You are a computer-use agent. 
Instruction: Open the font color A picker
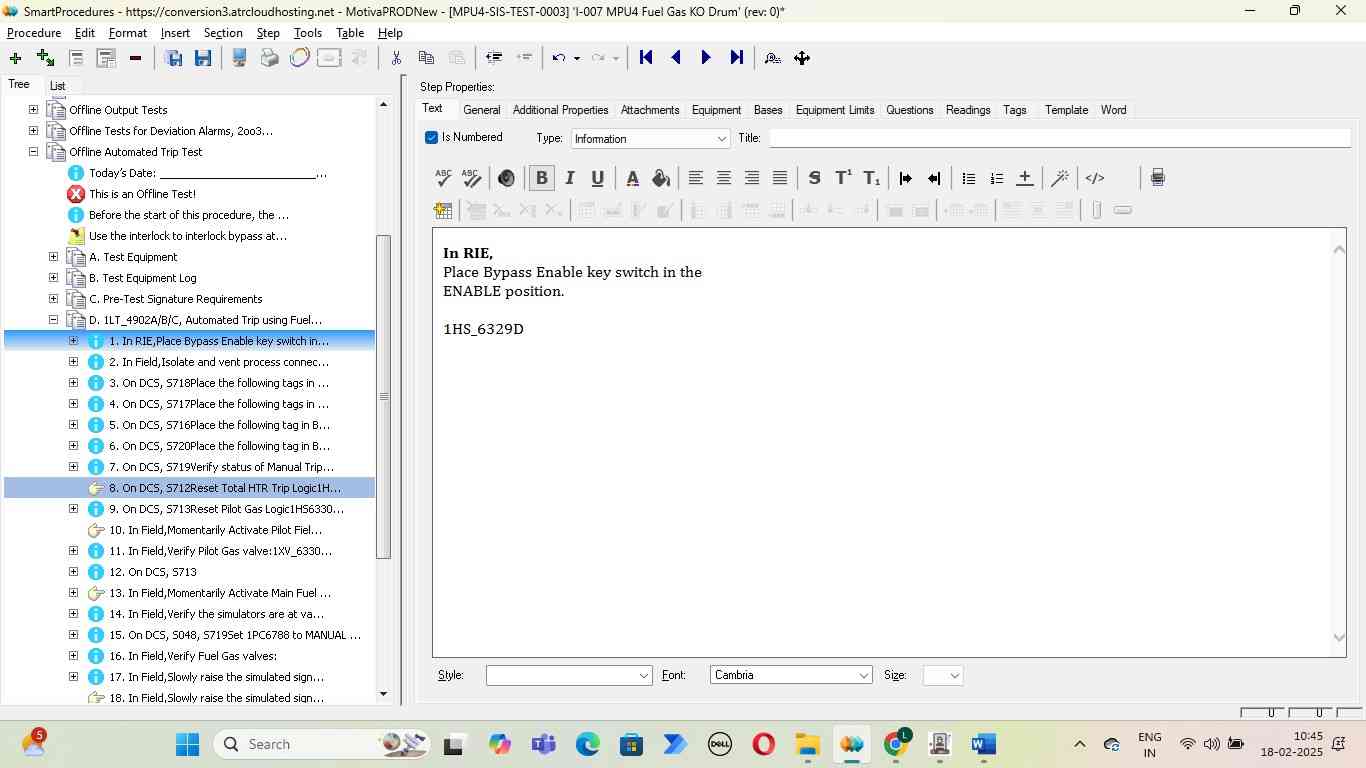632,178
